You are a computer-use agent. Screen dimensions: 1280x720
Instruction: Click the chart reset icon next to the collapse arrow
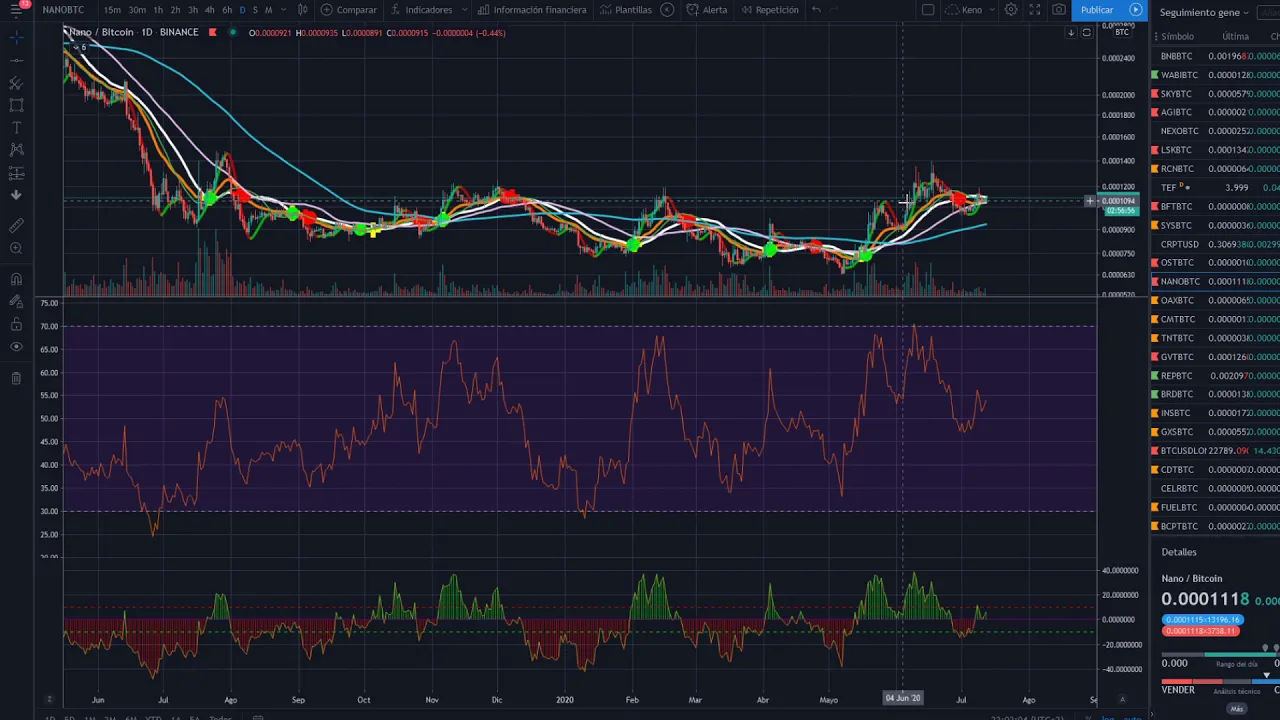point(1086,32)
